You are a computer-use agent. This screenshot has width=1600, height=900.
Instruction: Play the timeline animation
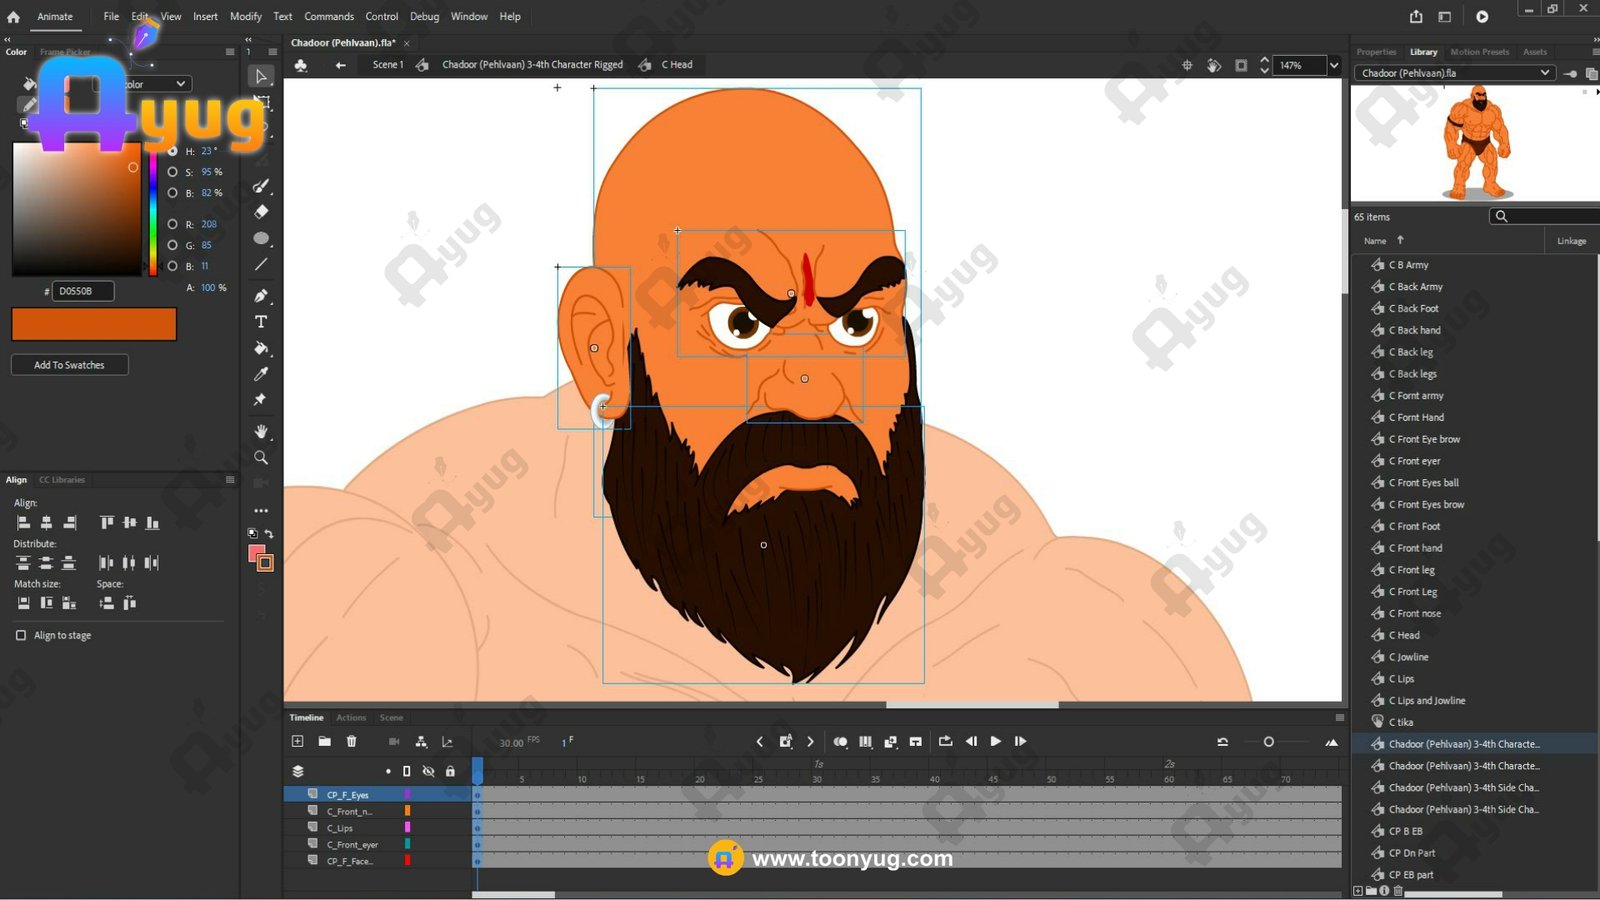pos(995,741)
